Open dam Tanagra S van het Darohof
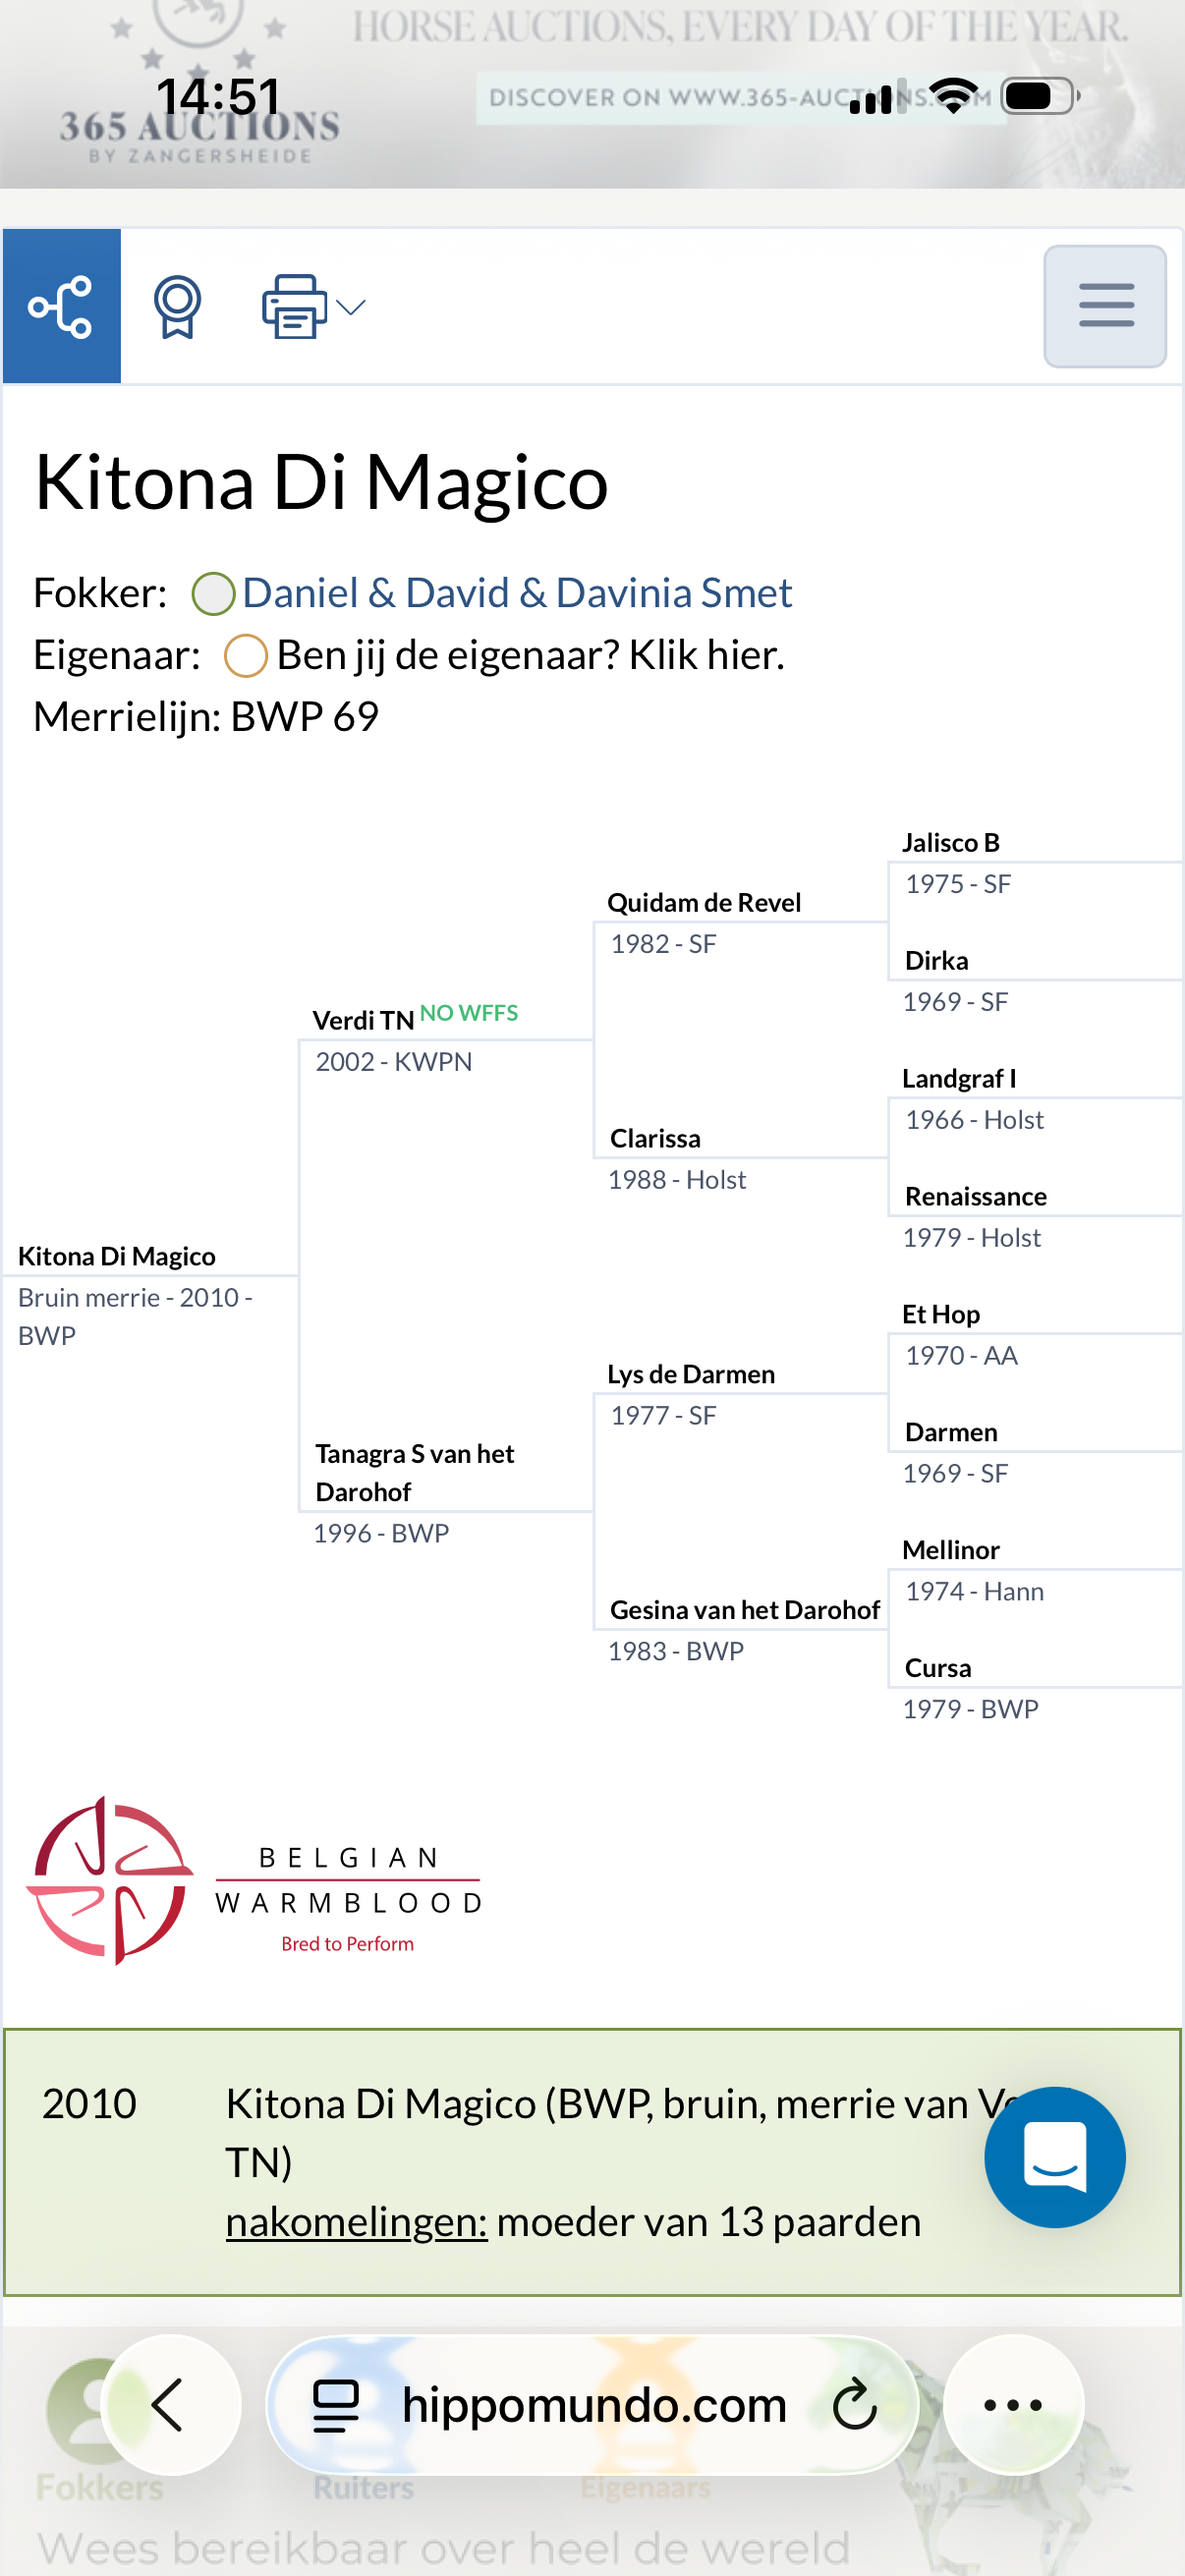Image resolution: width=1185 pixels, height=2576 pixels. coord(415,1472)
